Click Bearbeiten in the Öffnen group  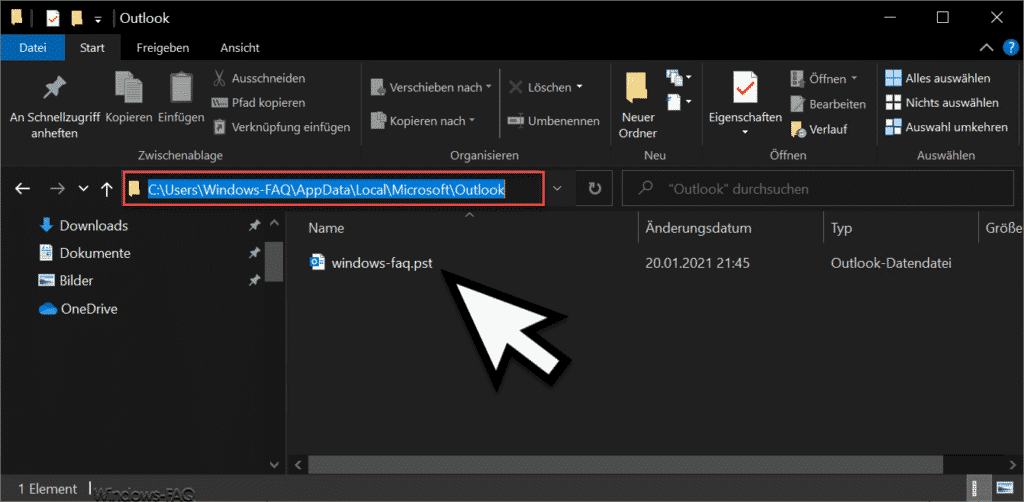(828, 104)
